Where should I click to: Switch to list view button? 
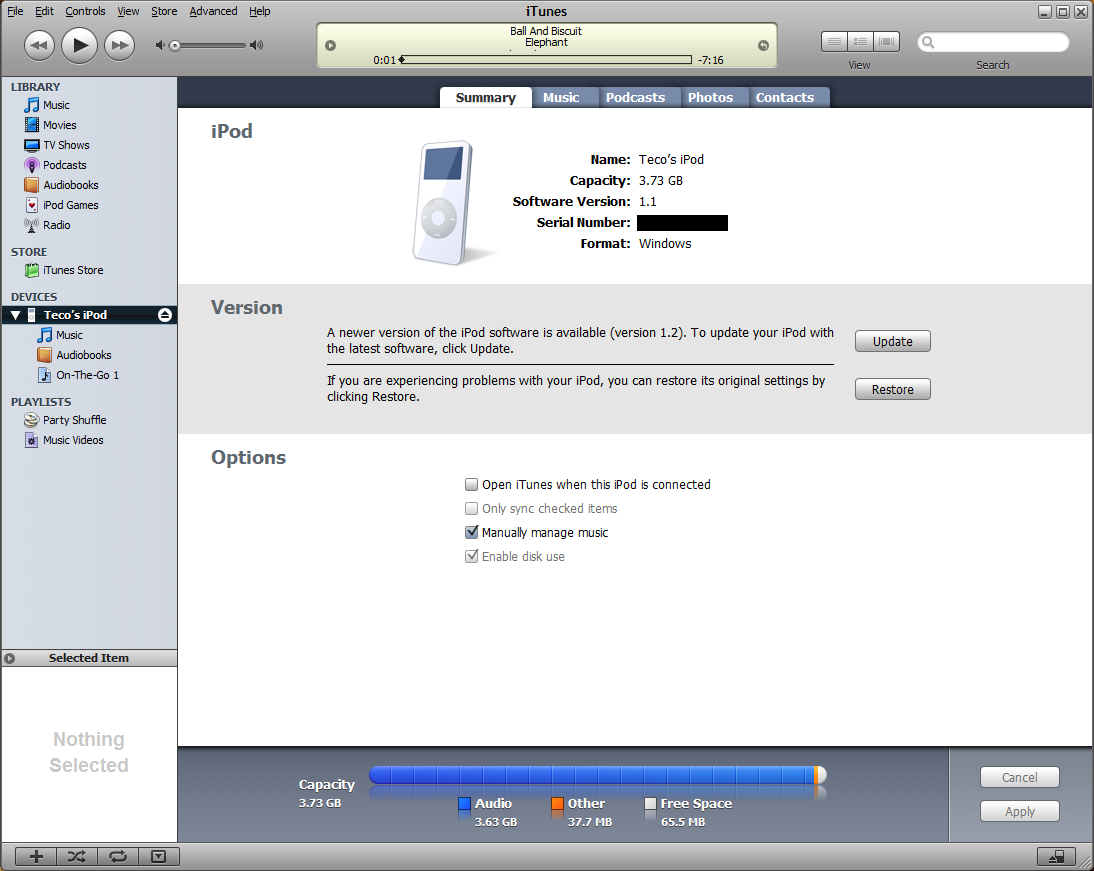point(834,42)
